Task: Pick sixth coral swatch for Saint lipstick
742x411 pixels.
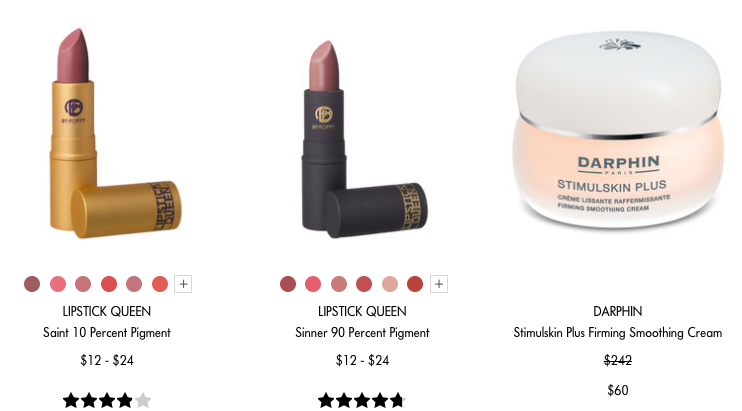Action: [x=159, y=284]
